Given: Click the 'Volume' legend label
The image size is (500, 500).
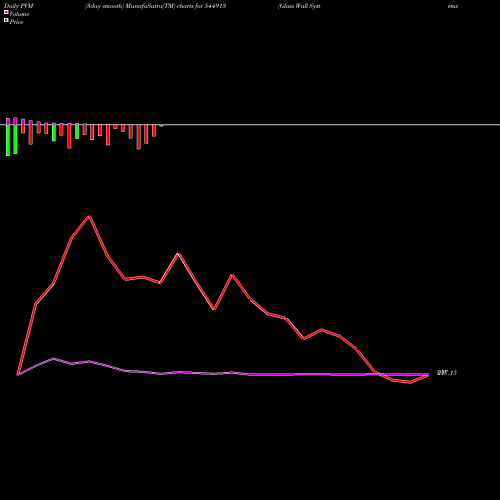Looking at the screenshot, I should click(x=19, y=14).
